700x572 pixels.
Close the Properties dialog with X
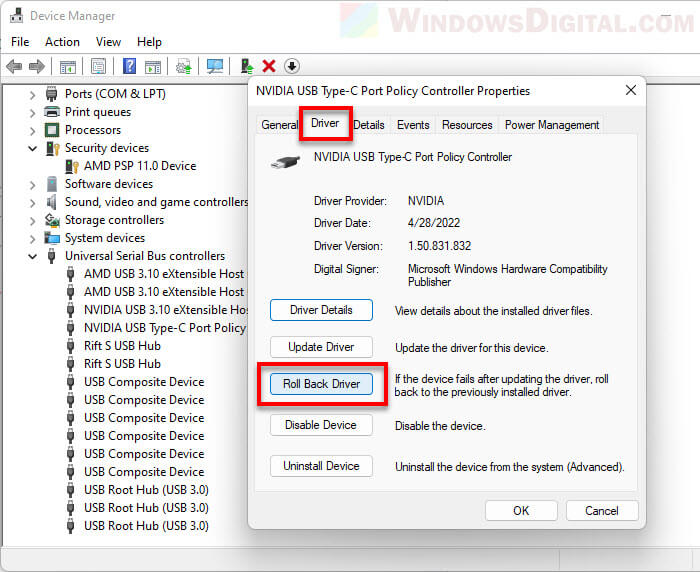[631, 90]
